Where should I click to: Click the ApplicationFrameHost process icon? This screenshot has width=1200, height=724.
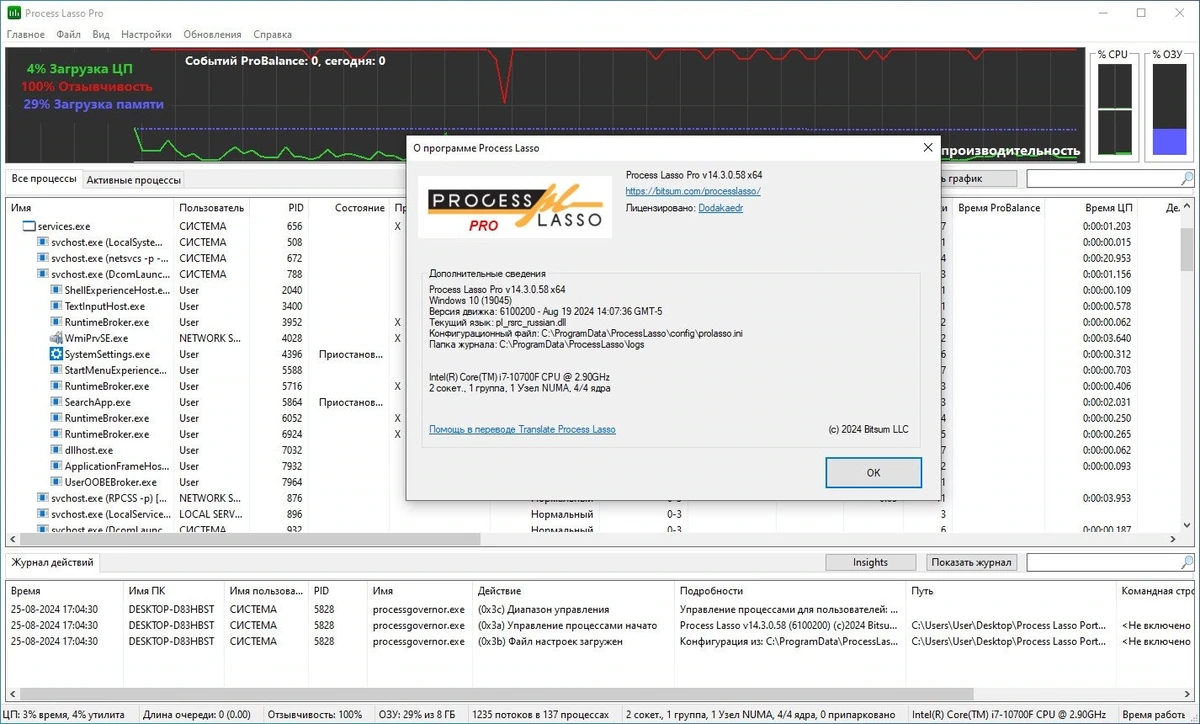57,466
